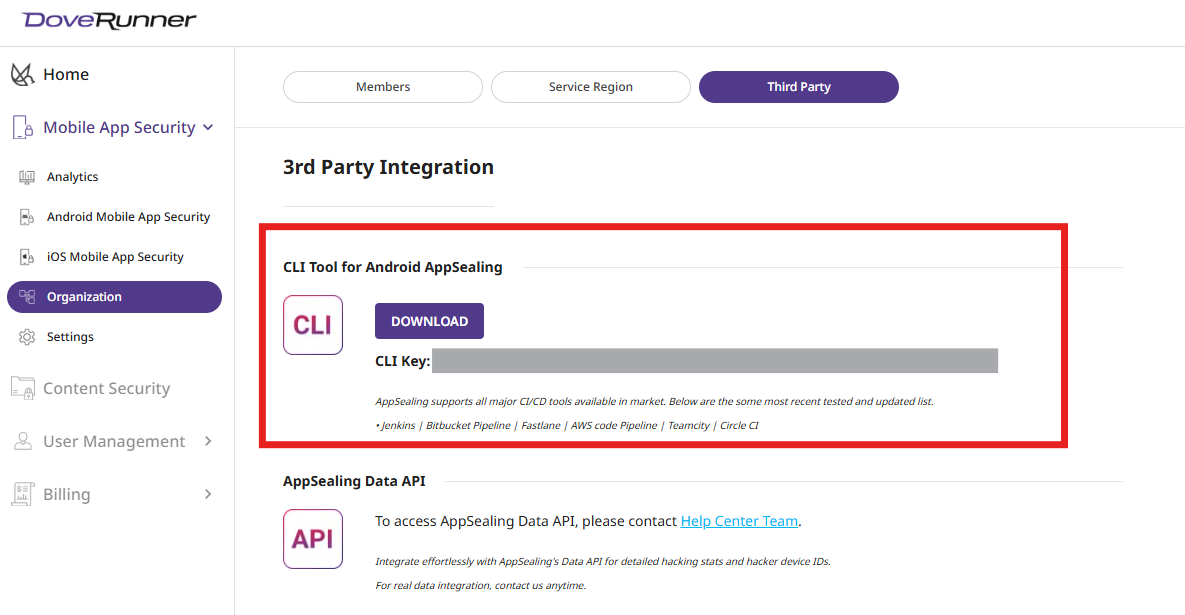The height and width of the screenshot is (615, 1185).
Task: Open the Service Region tab
Action: 590,87
